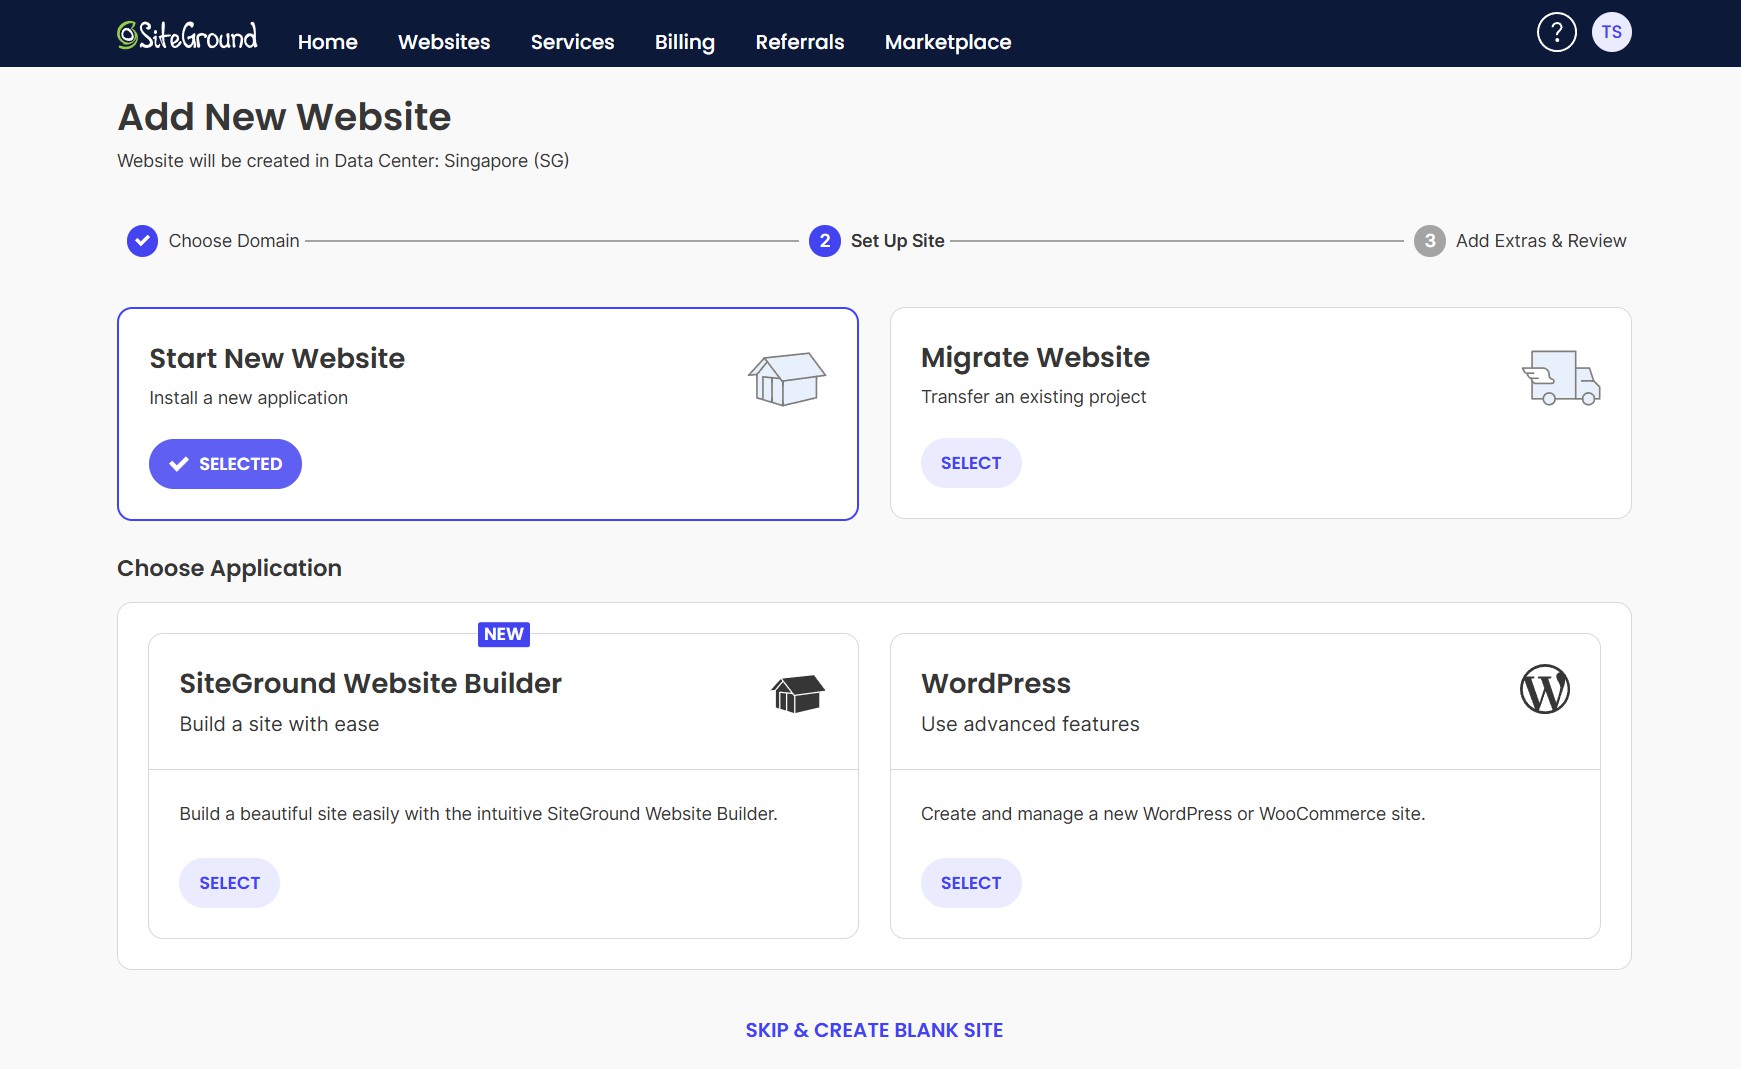This screenshot has width=1741, height=1069.
Task: Select the Migrate Website option
Action: click(x=971, y=462)
